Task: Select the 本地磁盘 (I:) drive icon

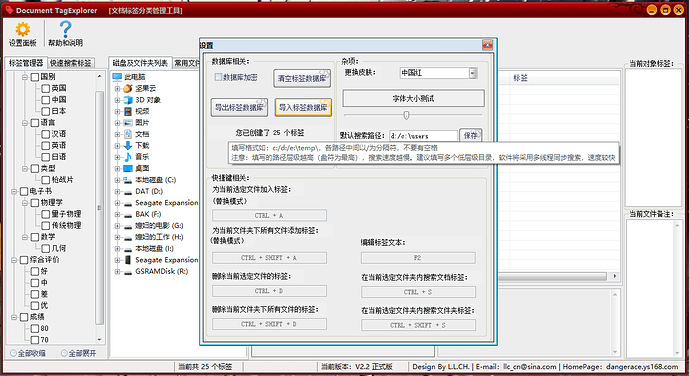Action: 127,249
